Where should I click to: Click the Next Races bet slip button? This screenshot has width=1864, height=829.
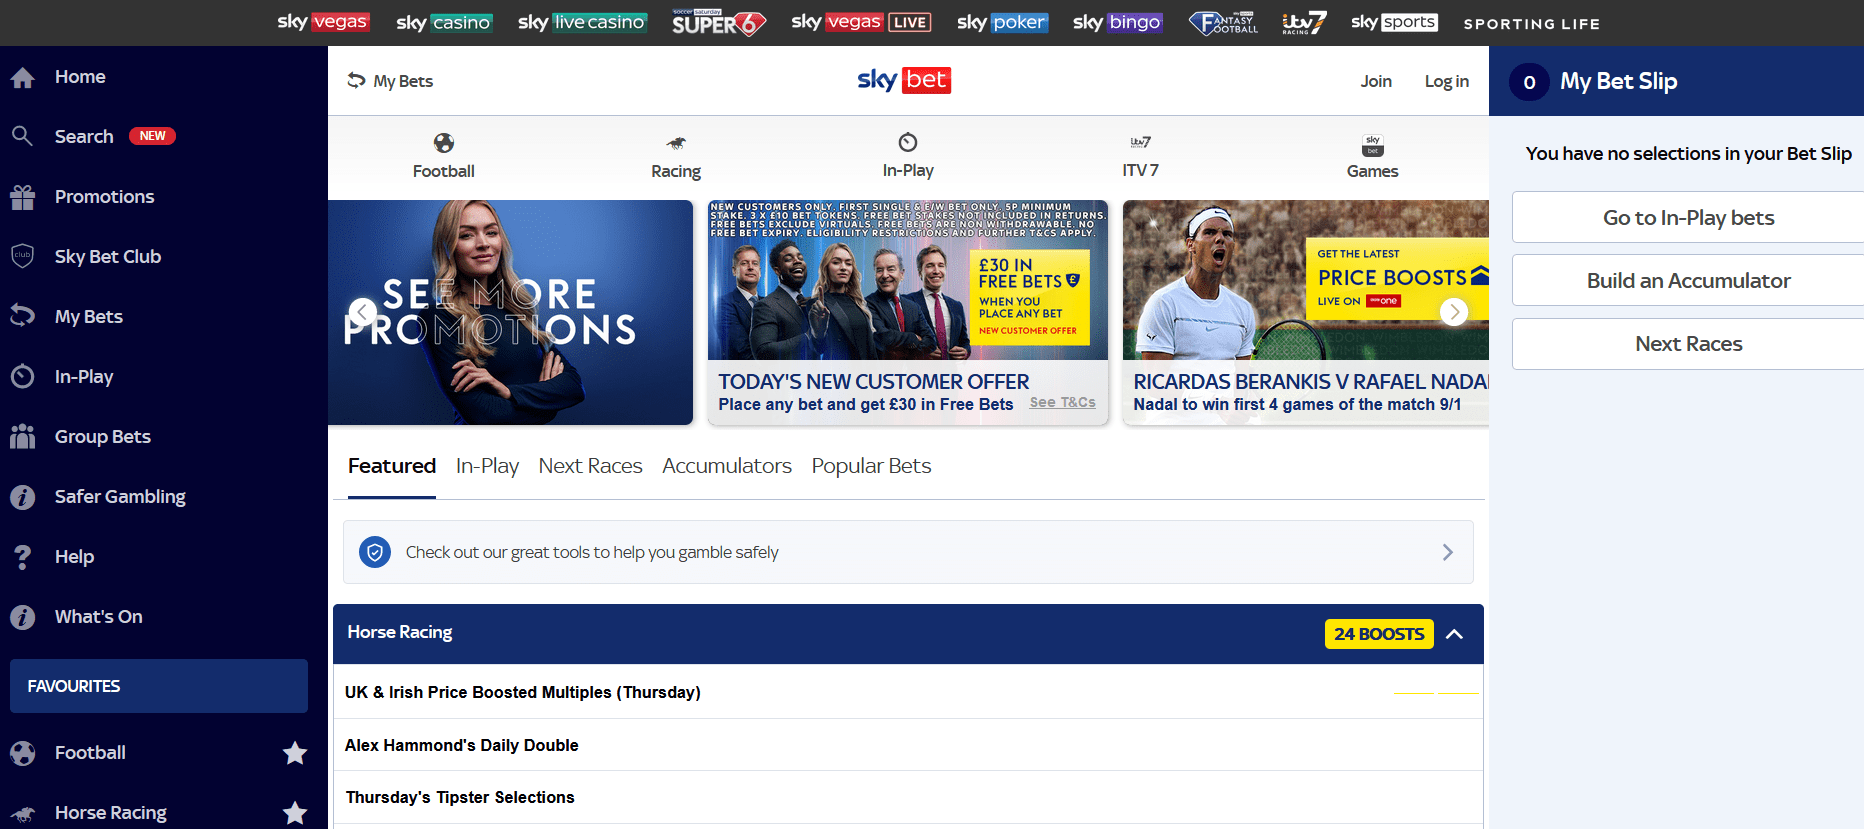pos(1688,343)
